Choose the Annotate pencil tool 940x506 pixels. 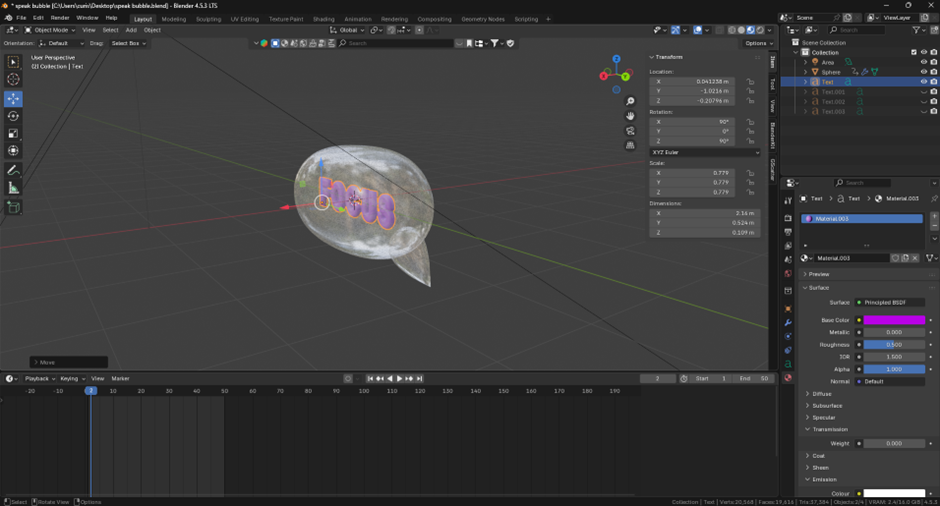point(13,171)
